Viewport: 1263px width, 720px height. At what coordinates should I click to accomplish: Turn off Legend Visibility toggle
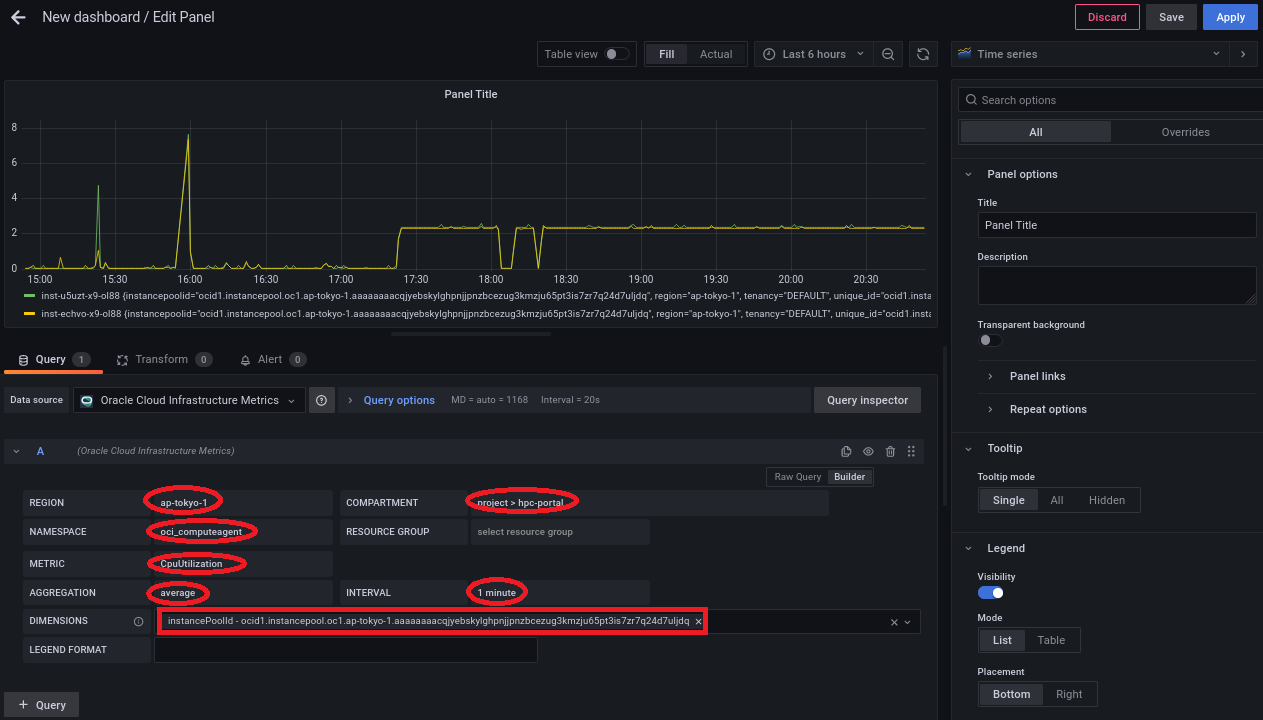[990, 593]
